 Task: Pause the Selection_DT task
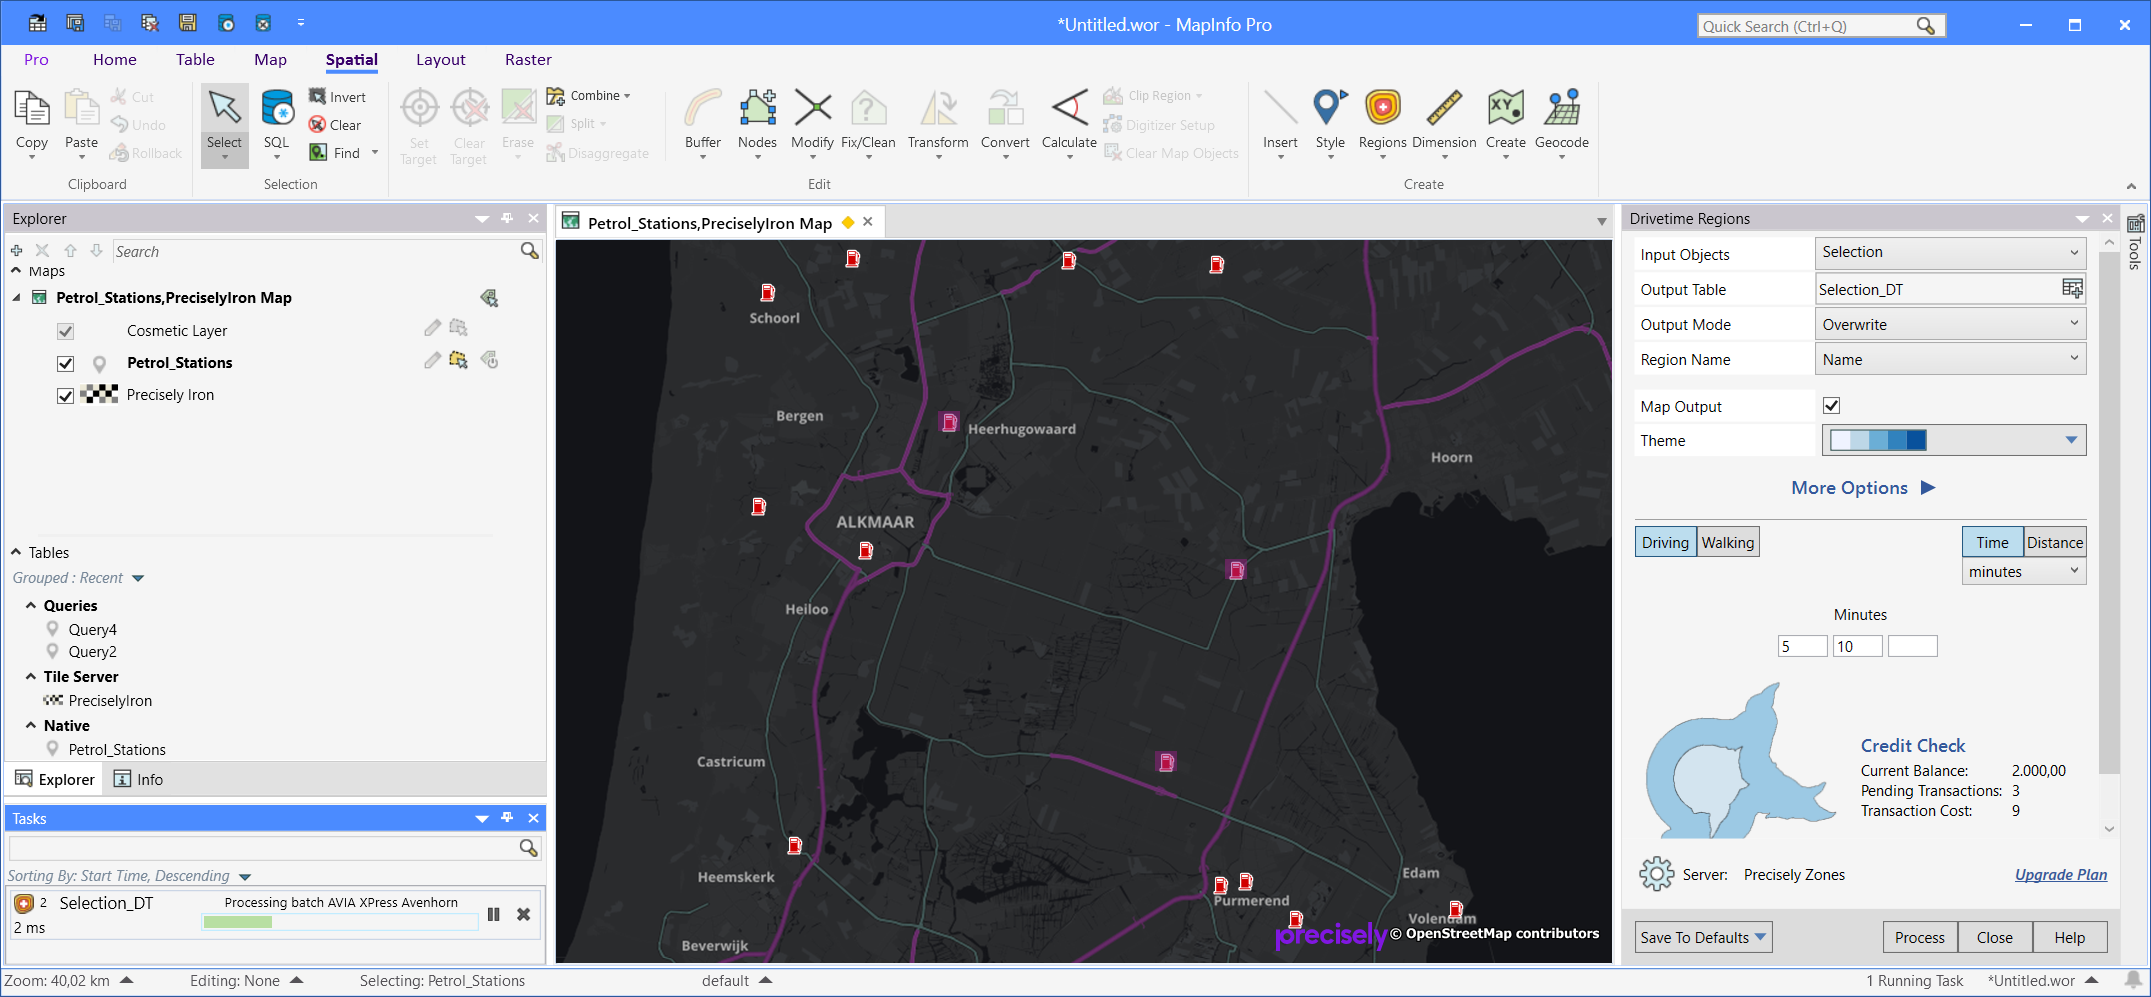click(493, 914)
